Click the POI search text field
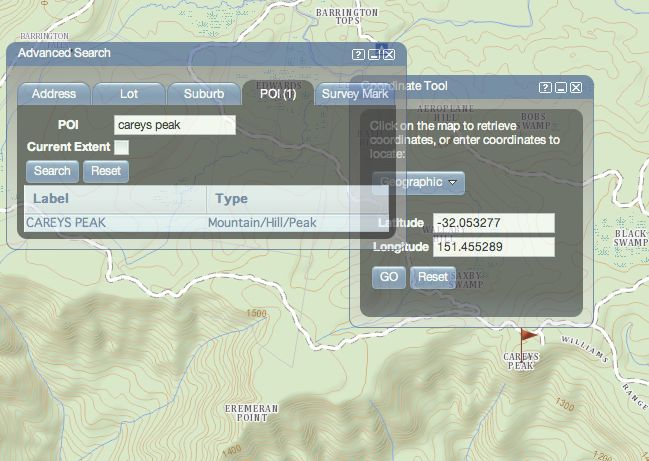 [175, 125]
